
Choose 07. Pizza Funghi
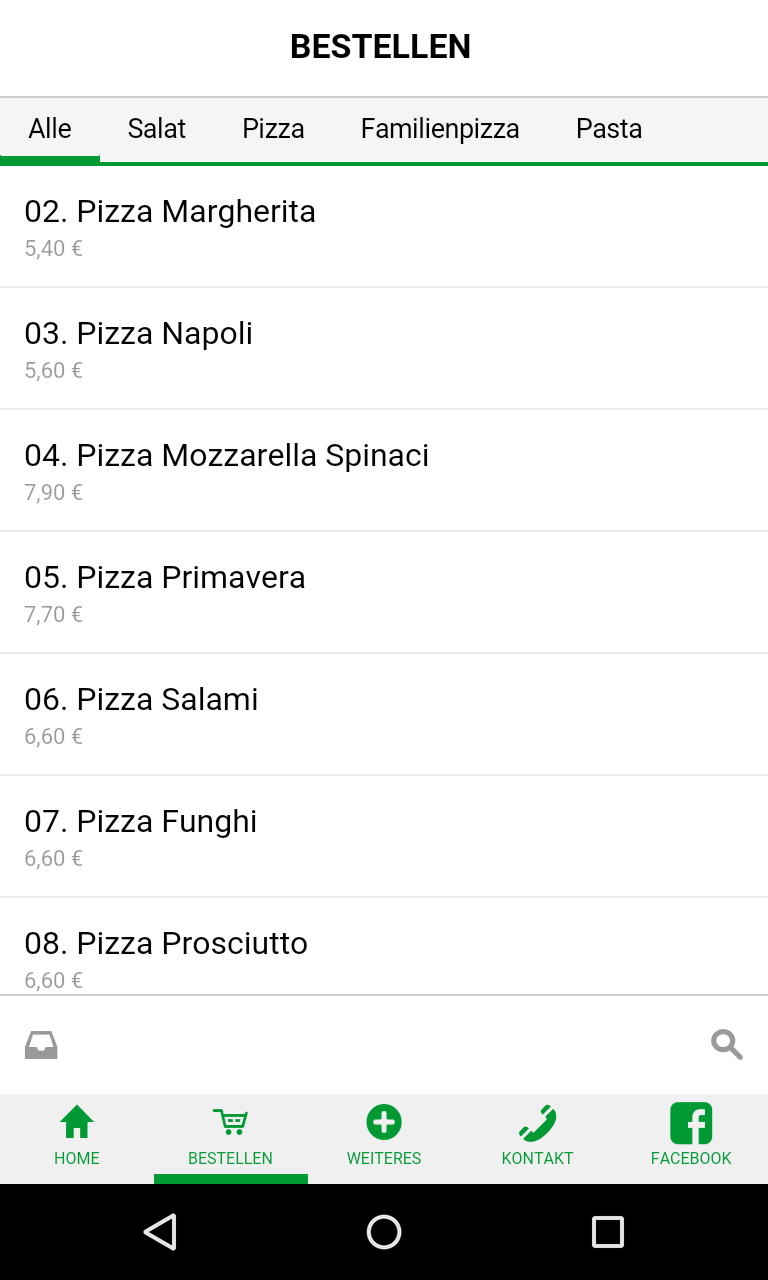pyautogui.click(x=384, y=837)
